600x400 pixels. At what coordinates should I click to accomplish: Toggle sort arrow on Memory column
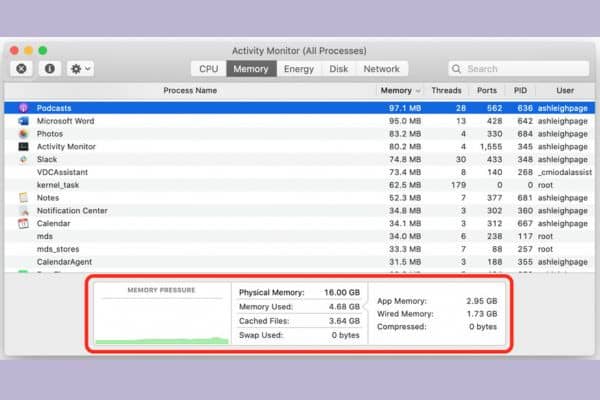click(418, 91)
